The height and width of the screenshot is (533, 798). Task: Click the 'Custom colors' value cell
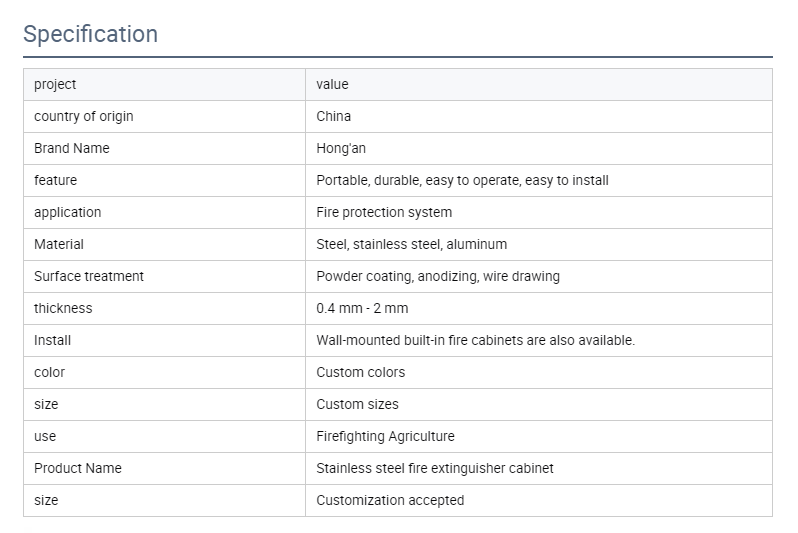coord(360,372)
